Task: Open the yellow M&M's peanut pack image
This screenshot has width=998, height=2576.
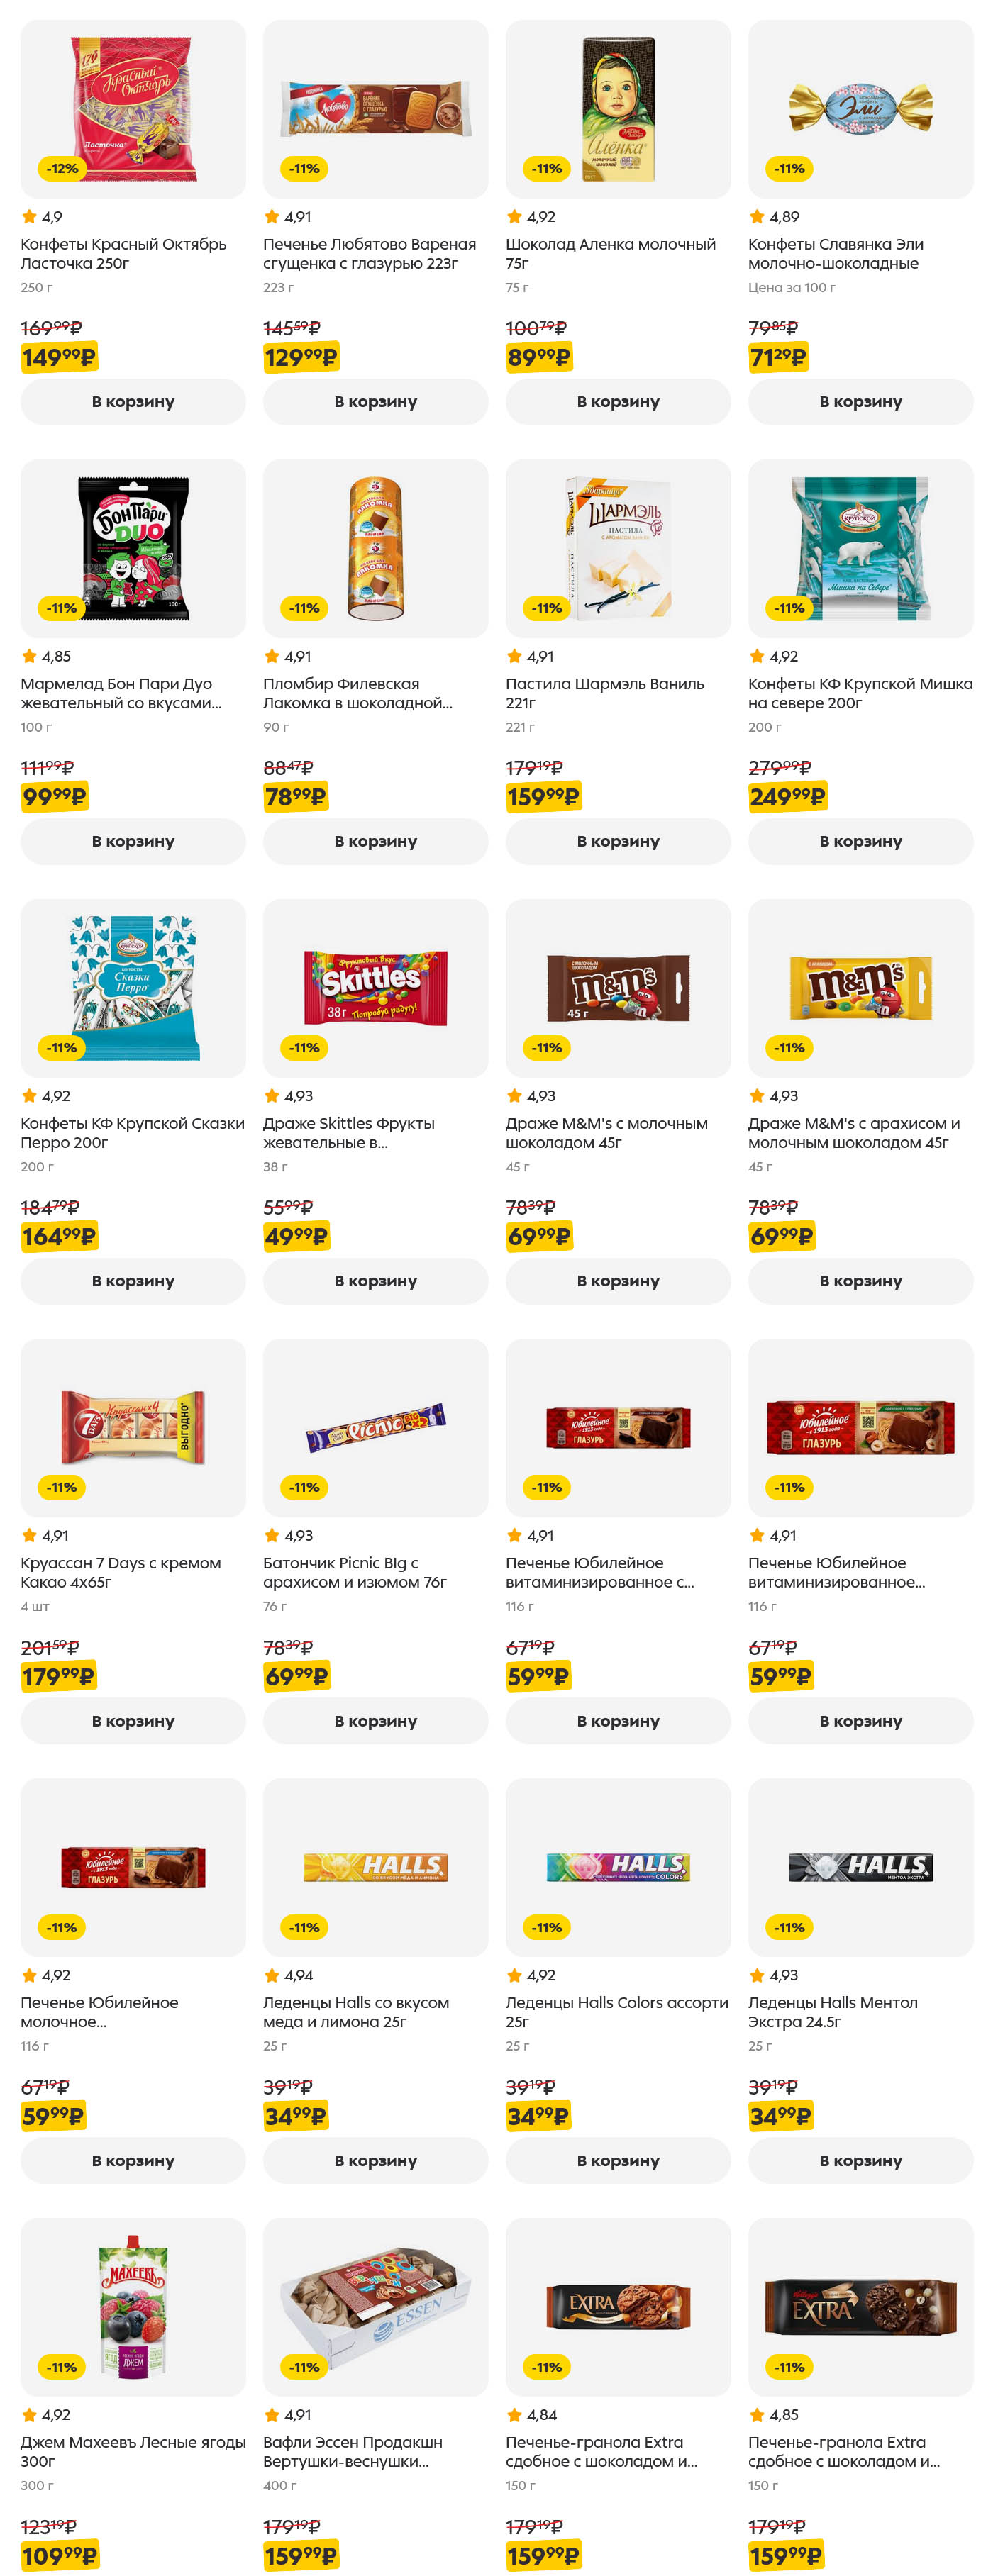Action: pos(860,988)
